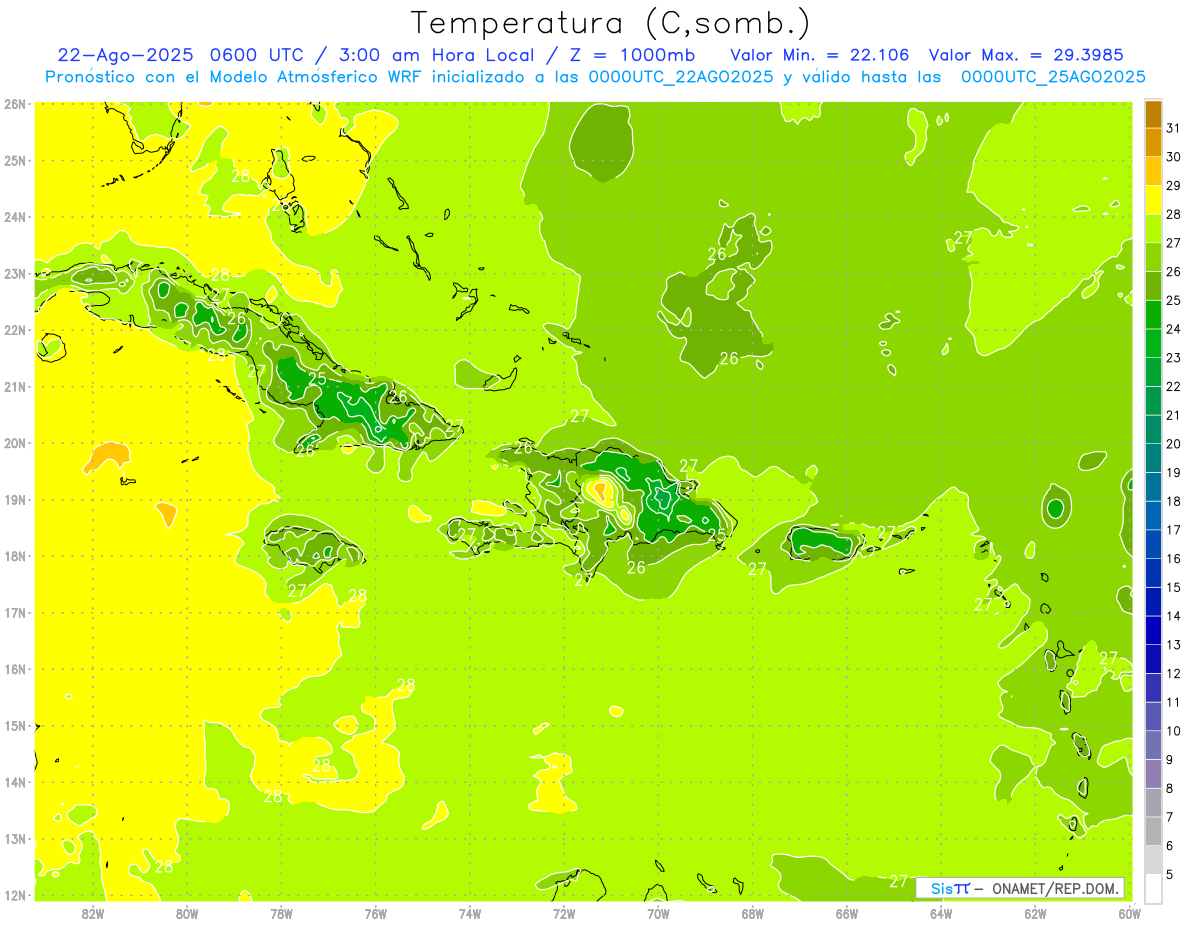Click the "62W" longitude axis label
Image resolution: width=1200 pixels, height=927 pixels.
click(1035, 913)
